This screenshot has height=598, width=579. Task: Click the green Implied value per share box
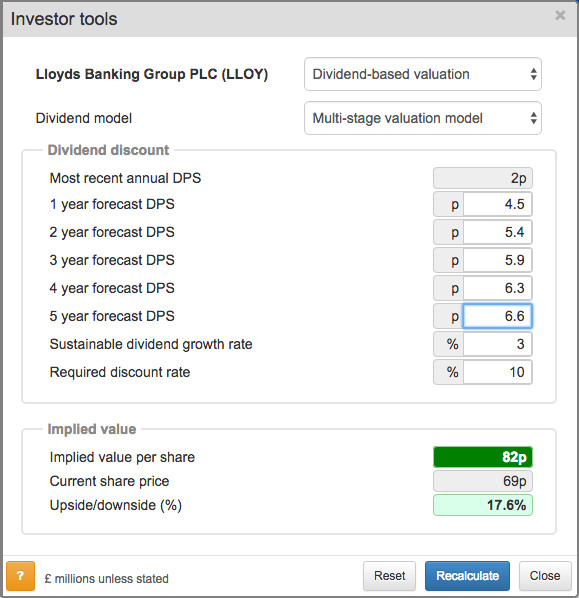(x=482, y=457)
